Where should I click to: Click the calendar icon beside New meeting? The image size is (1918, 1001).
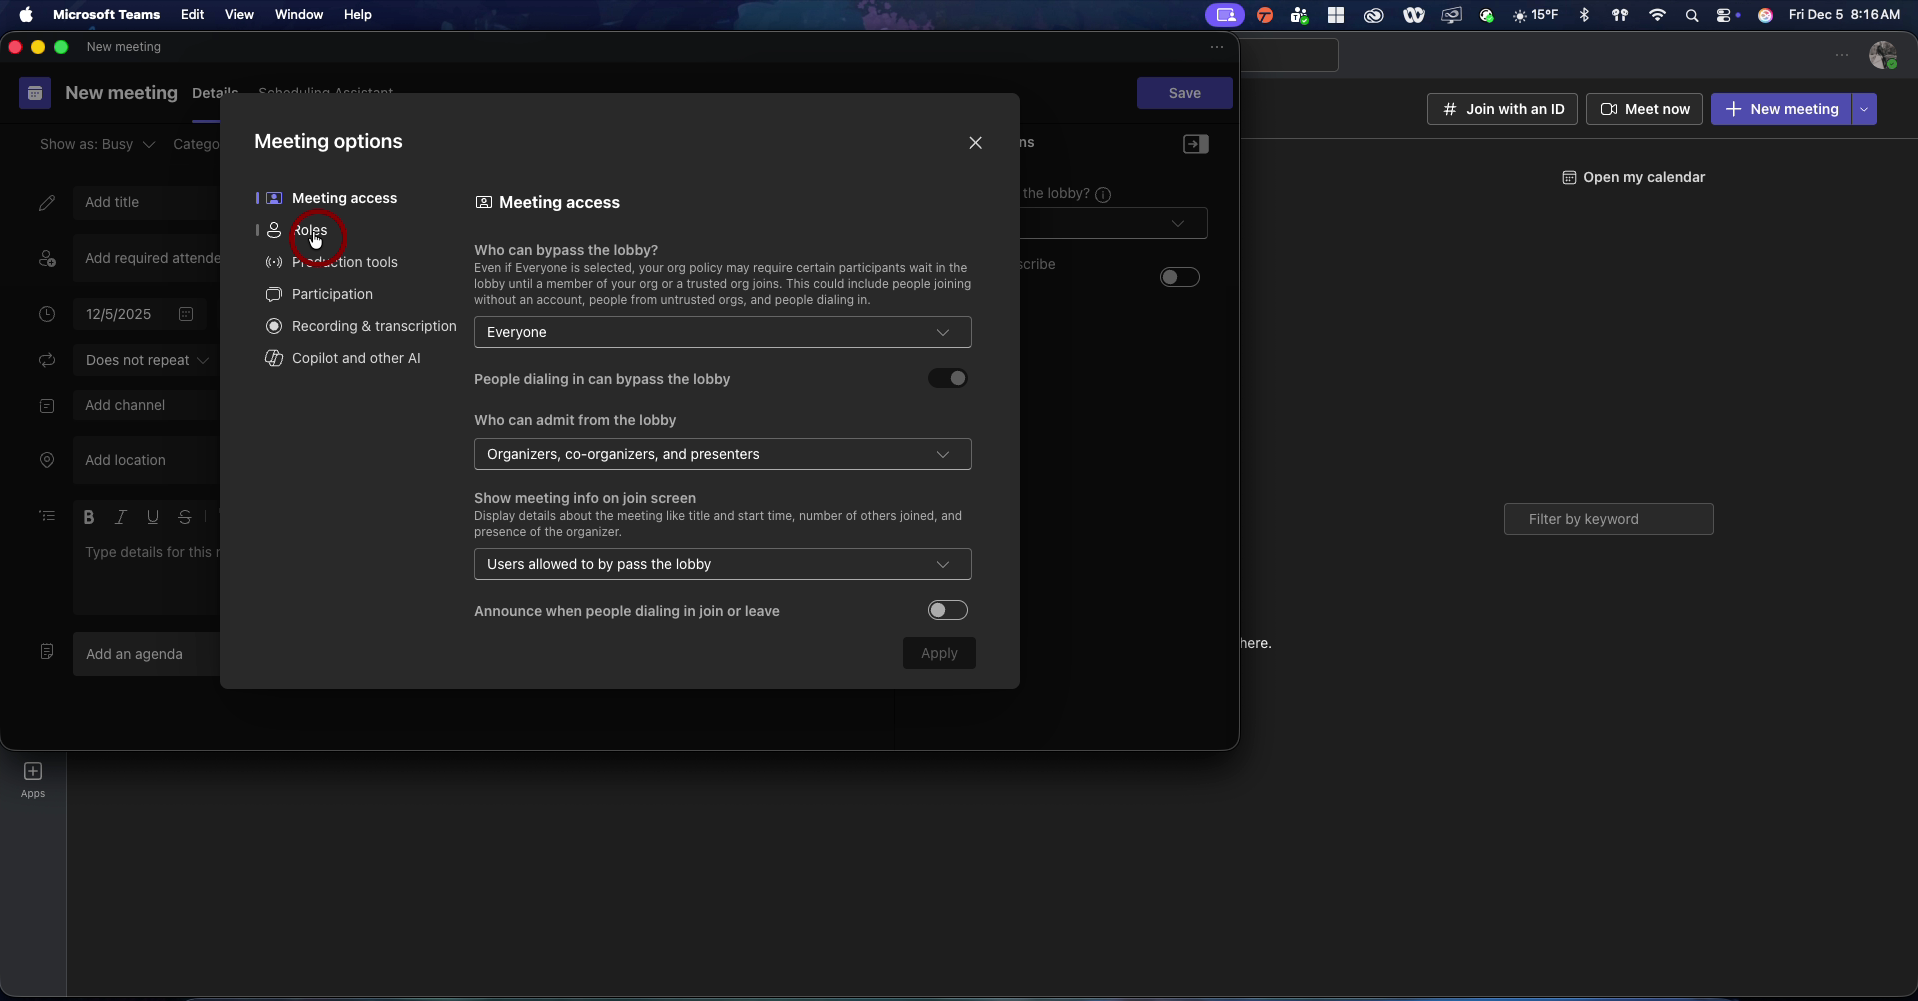pos(35,93)
